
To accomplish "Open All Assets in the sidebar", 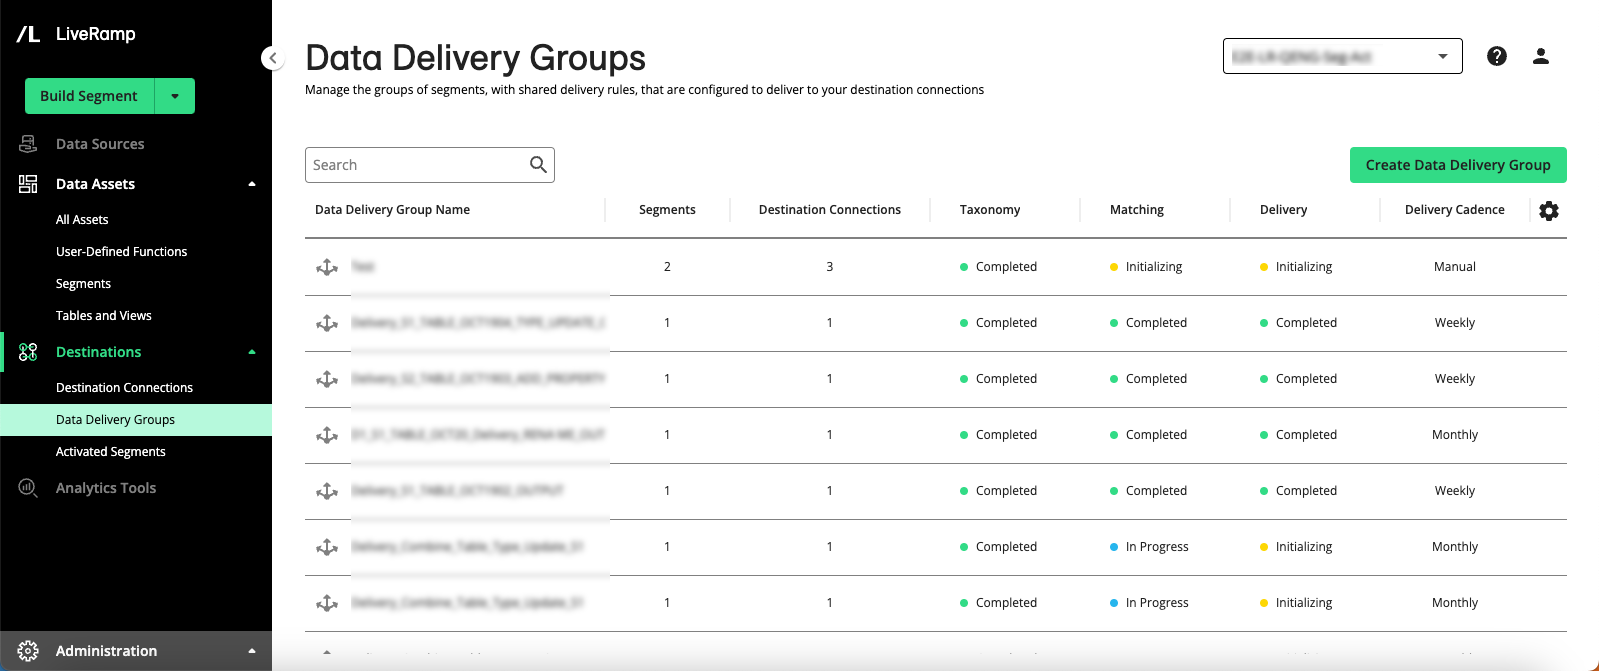I will [x=82, y=220].
